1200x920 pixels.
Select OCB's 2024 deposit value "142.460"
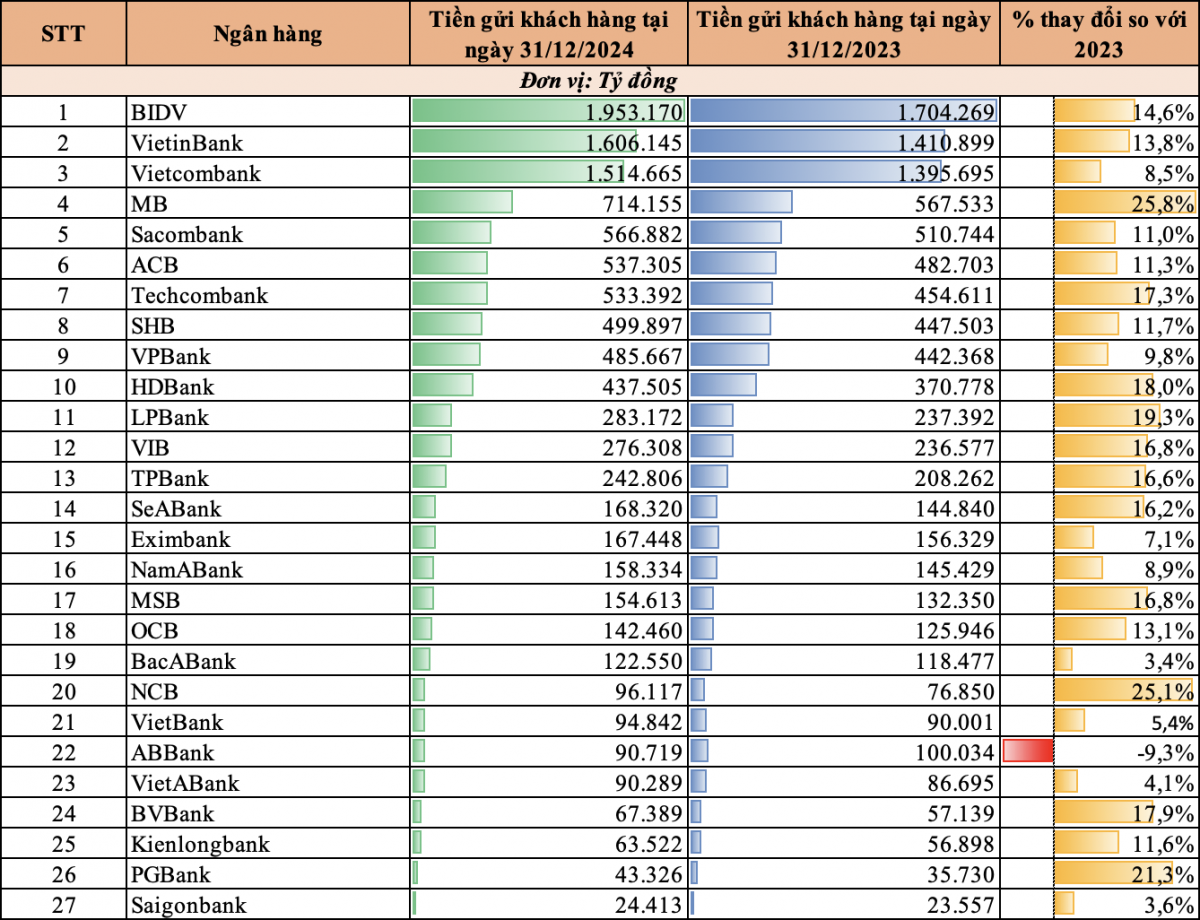coord(644,630)
